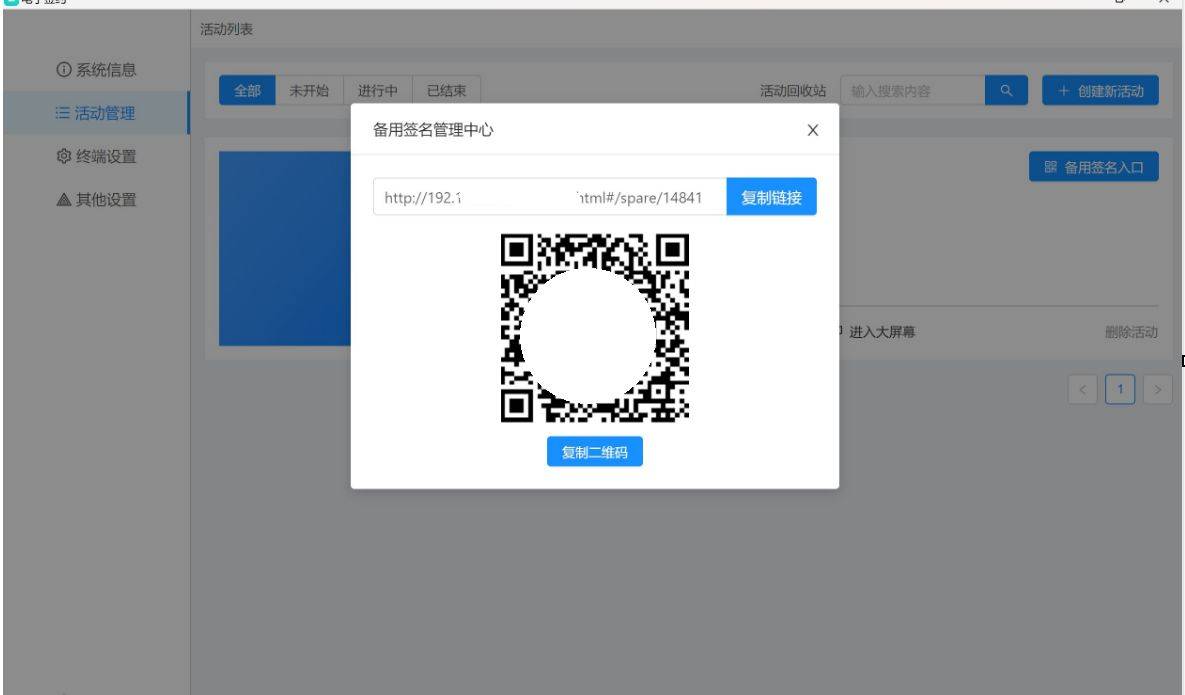Image resolution: width=1185 pixels, height=695 pixels.
Task: Open 其他设置 in the sidebar
Action: pyautogui.click(x=96, y=199)
